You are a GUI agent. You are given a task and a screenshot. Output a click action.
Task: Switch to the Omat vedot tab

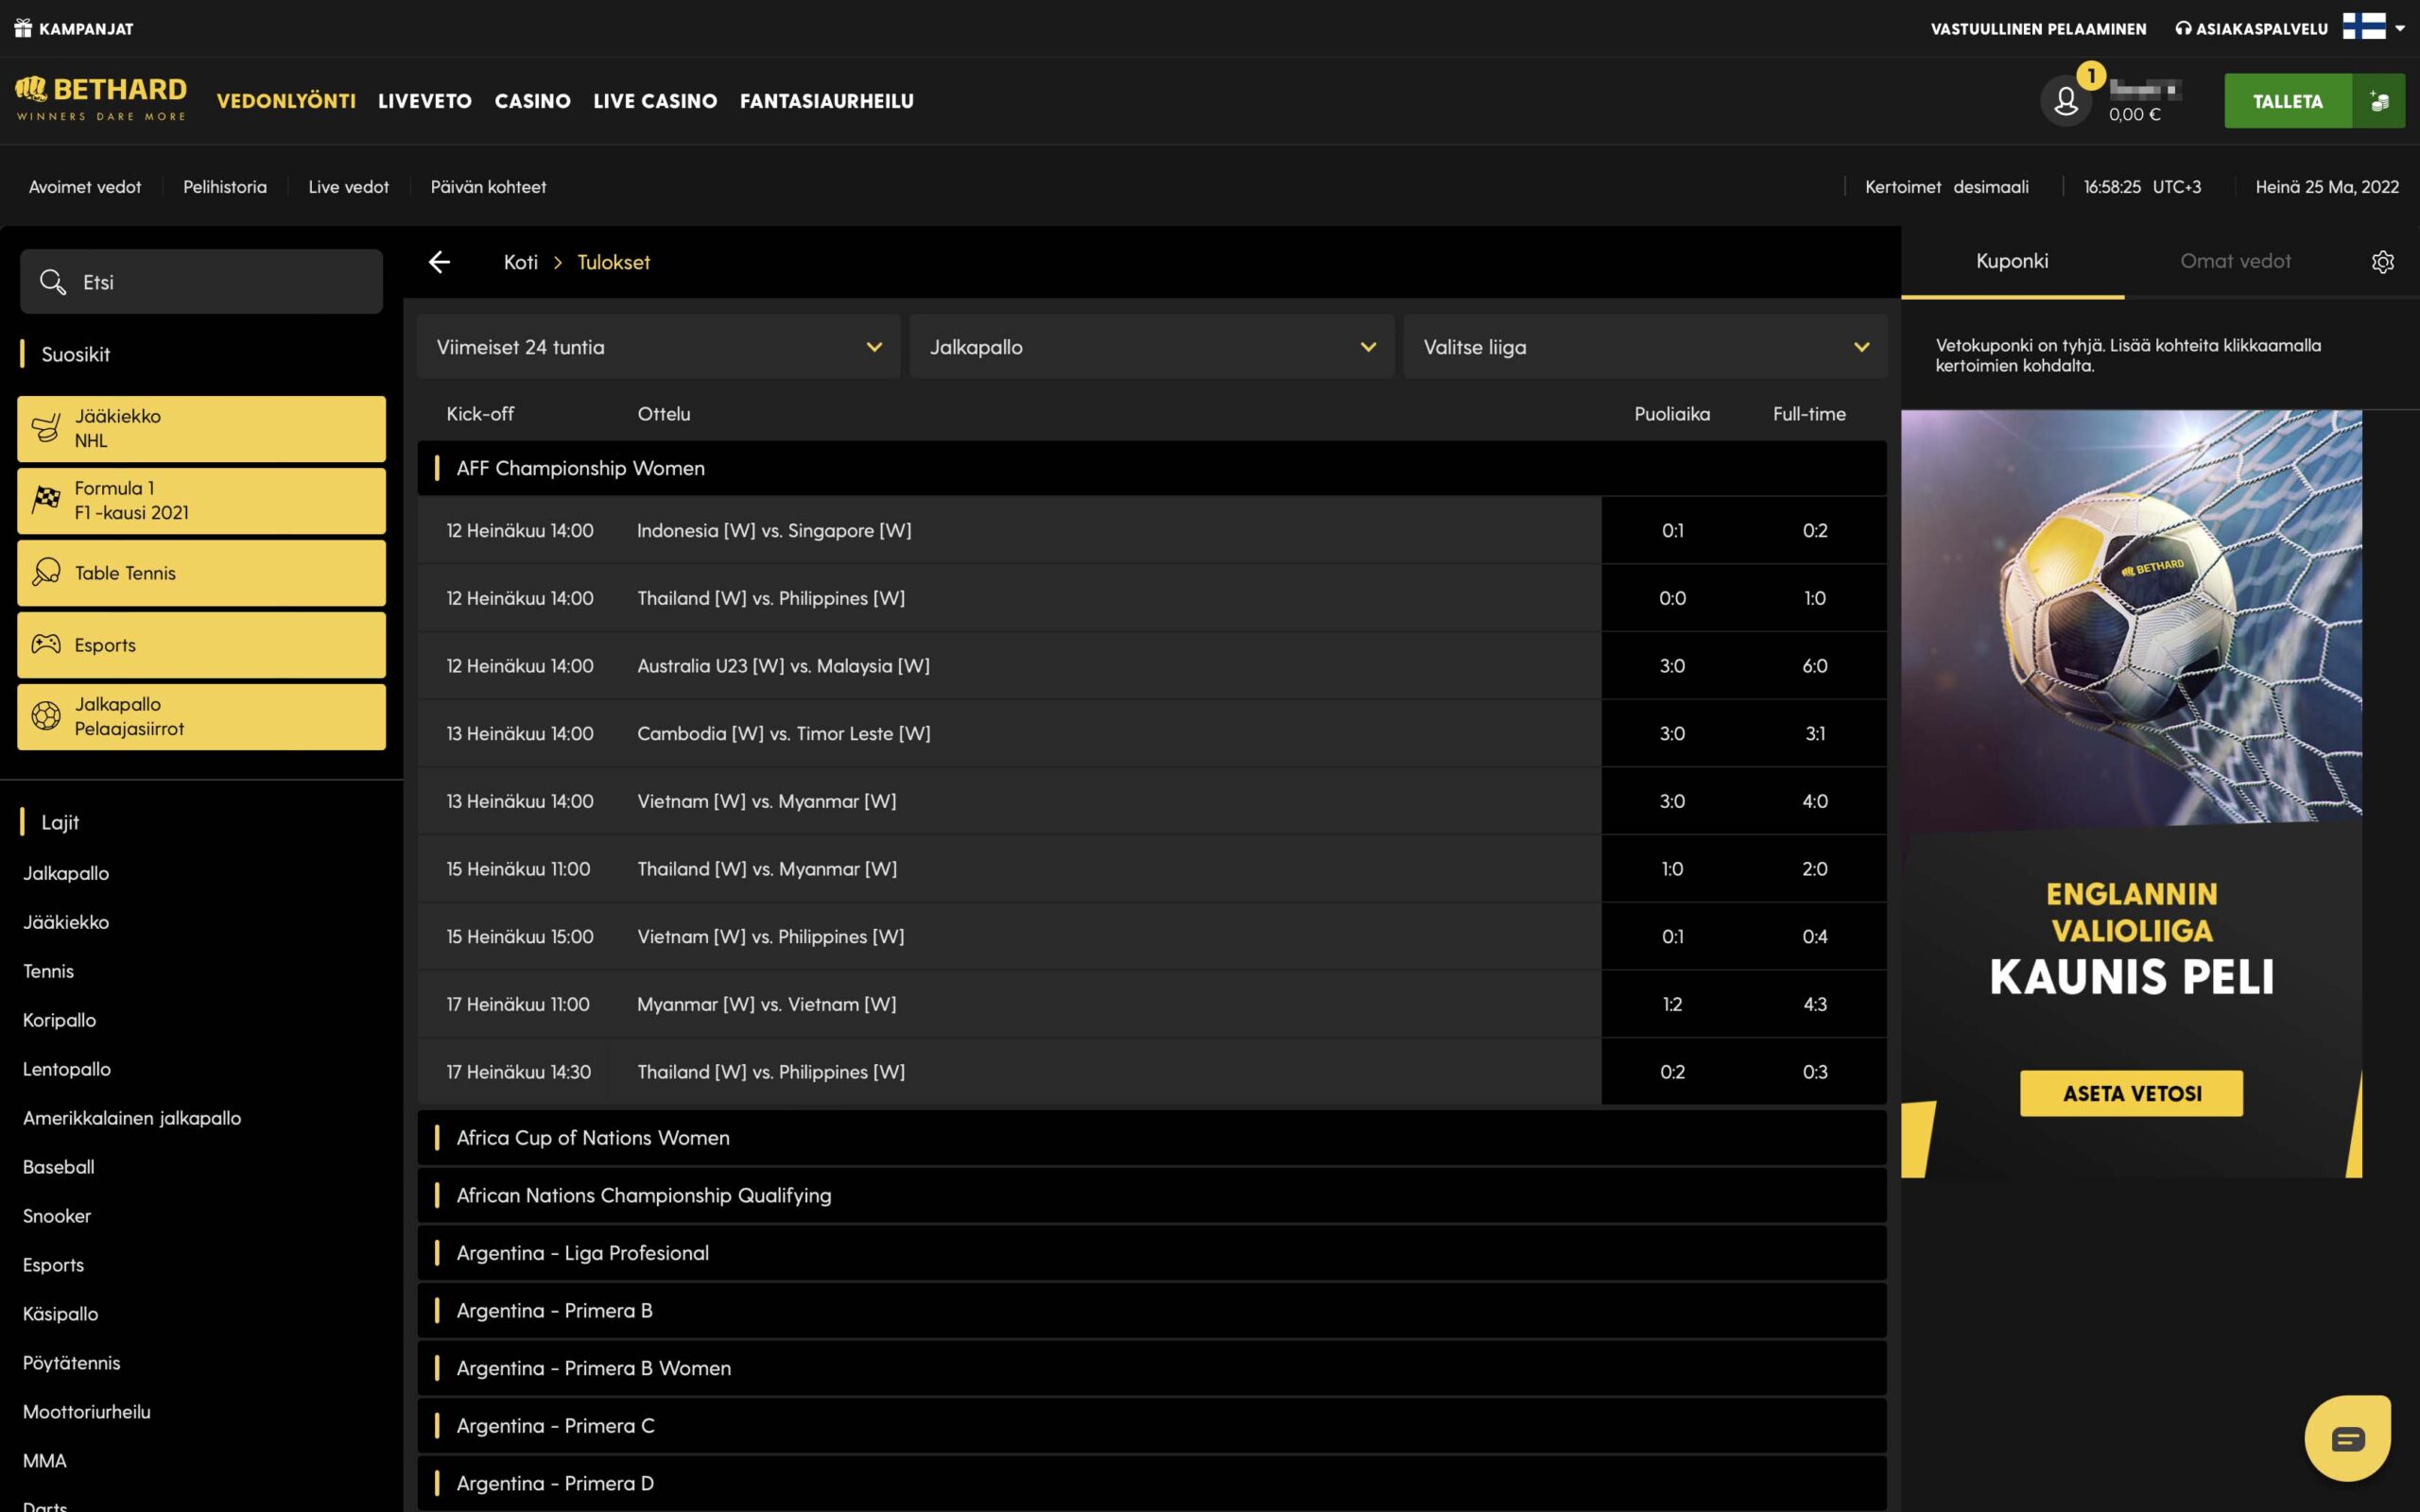point(2234,262)
